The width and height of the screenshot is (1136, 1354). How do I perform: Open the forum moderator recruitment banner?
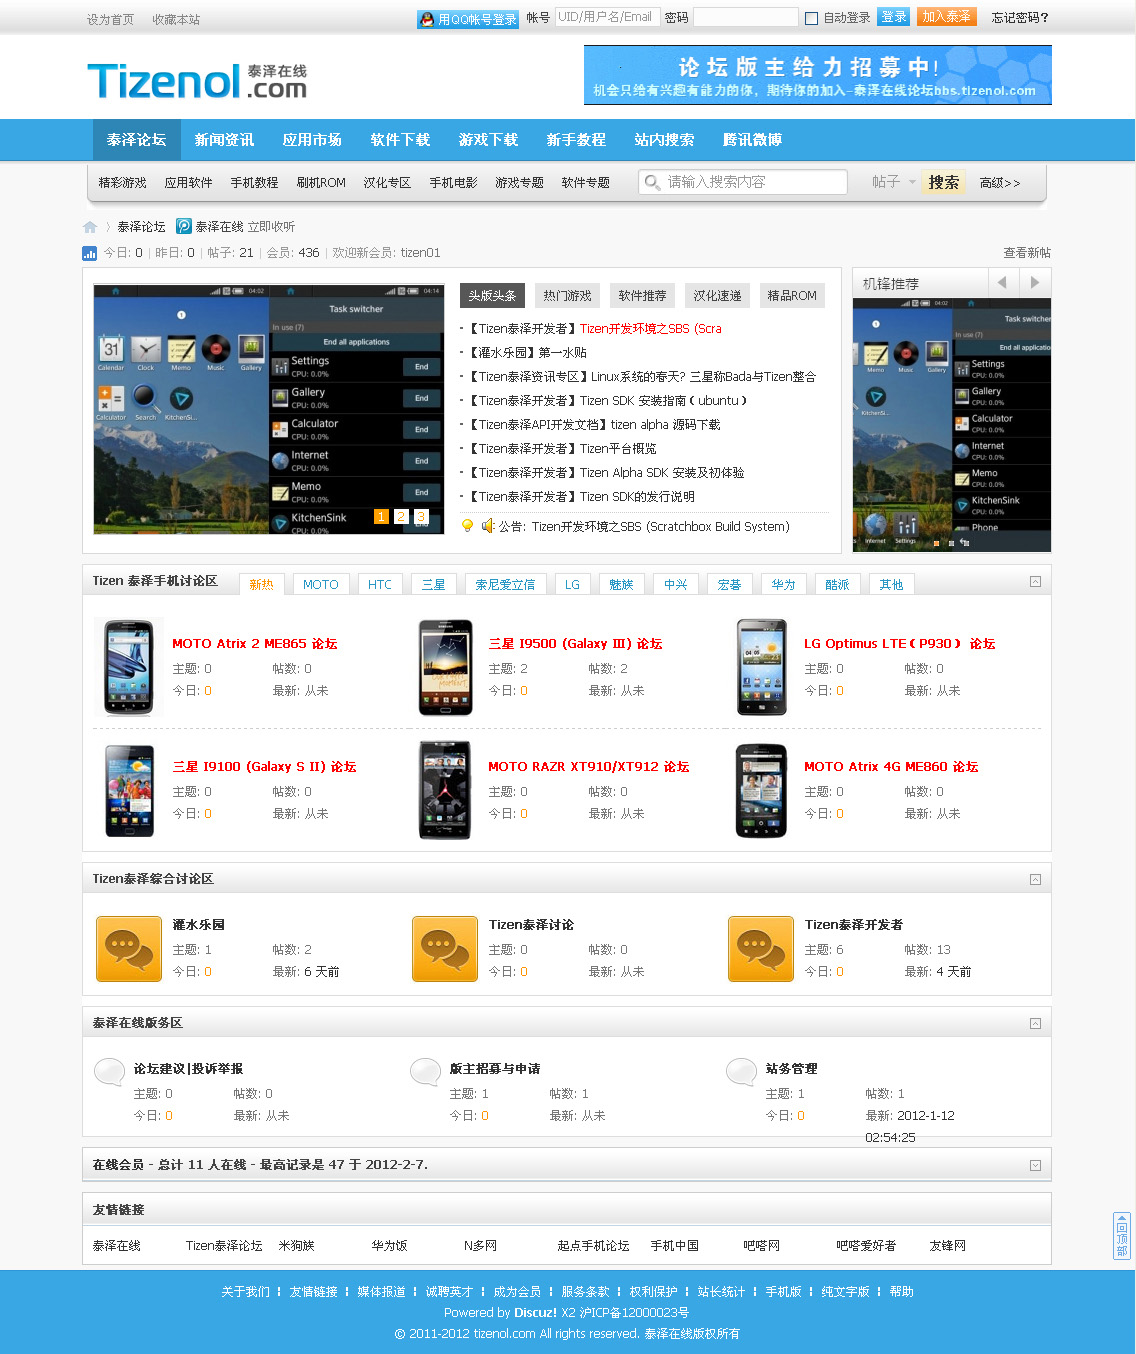(x=818, y=75)
